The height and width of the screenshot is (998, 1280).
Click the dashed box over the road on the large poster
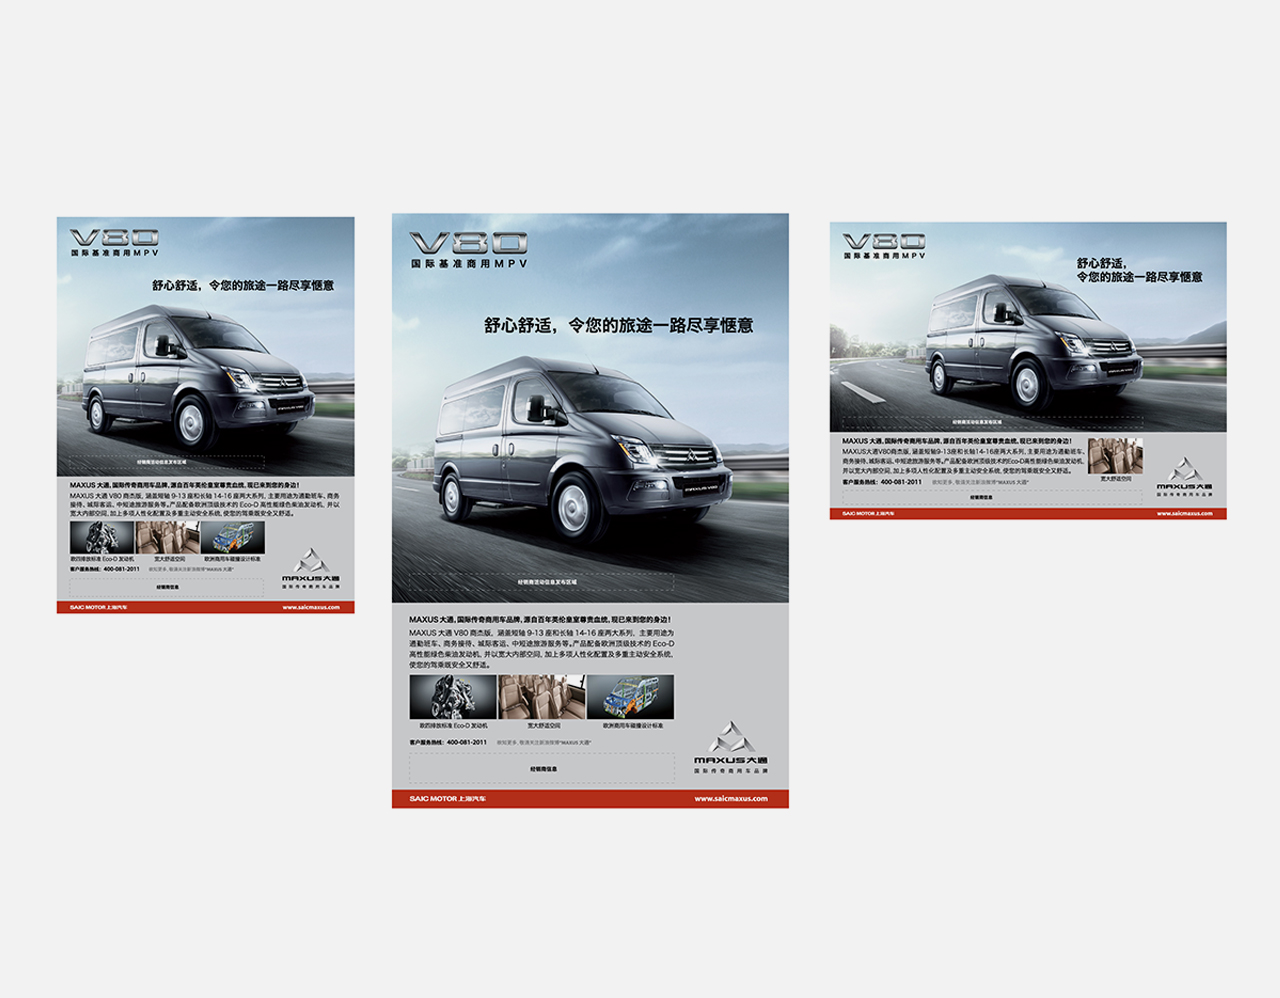(x=541, y=582)
